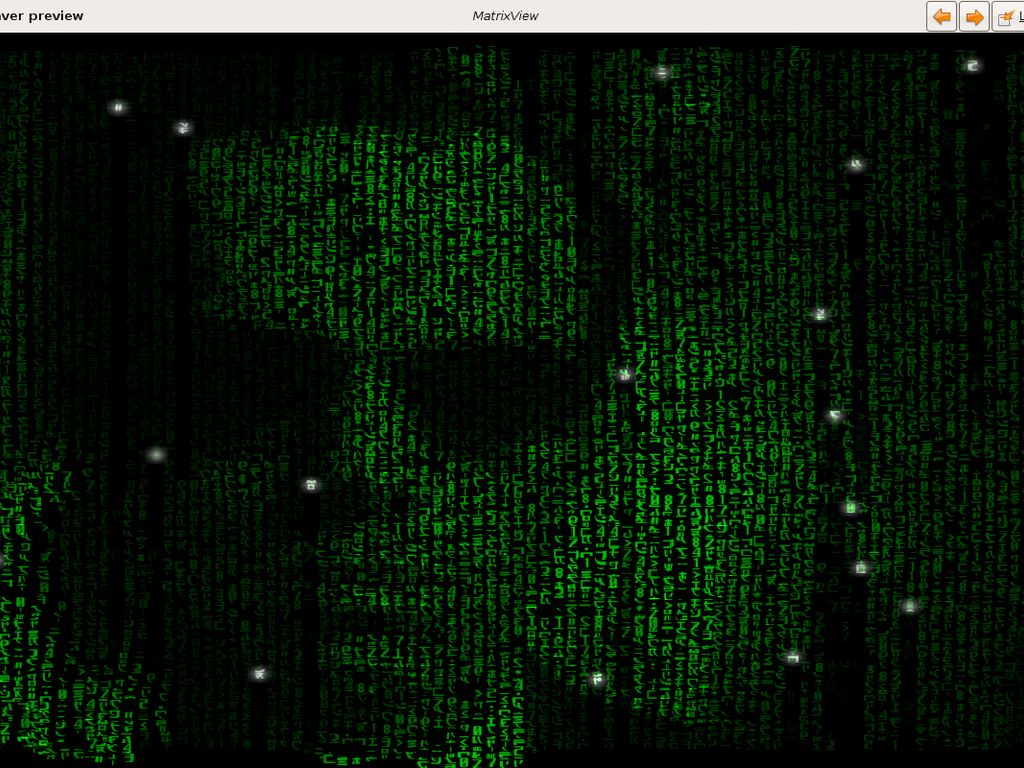Click the leave fullscreen button icon
The height and width of the screenshot is (768, 1024).
pyautogui.click(x=1007, y=17)
